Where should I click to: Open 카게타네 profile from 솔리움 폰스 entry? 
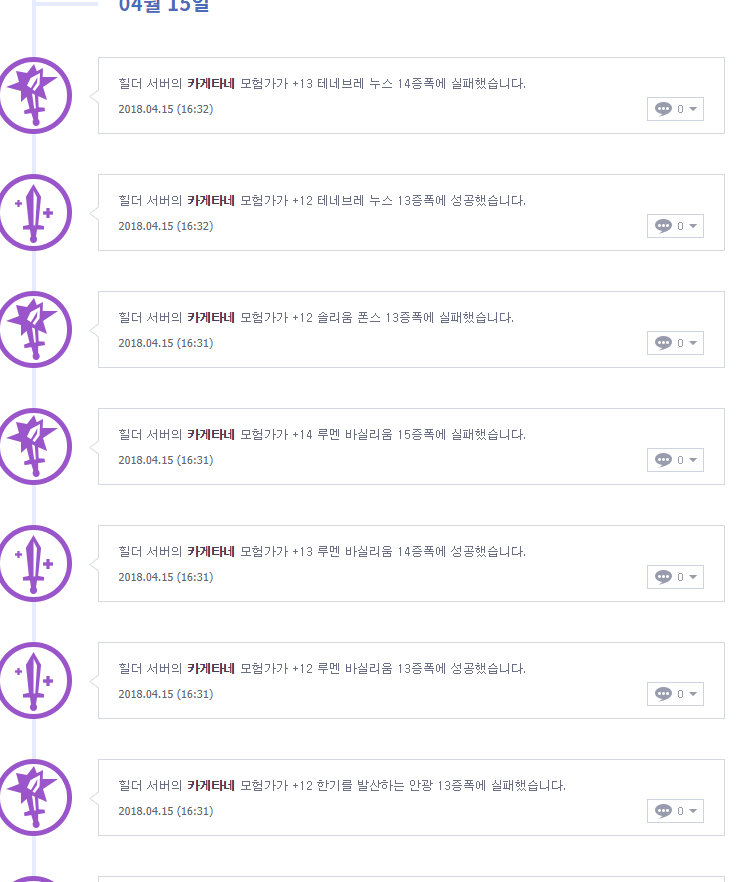[210, 318]
